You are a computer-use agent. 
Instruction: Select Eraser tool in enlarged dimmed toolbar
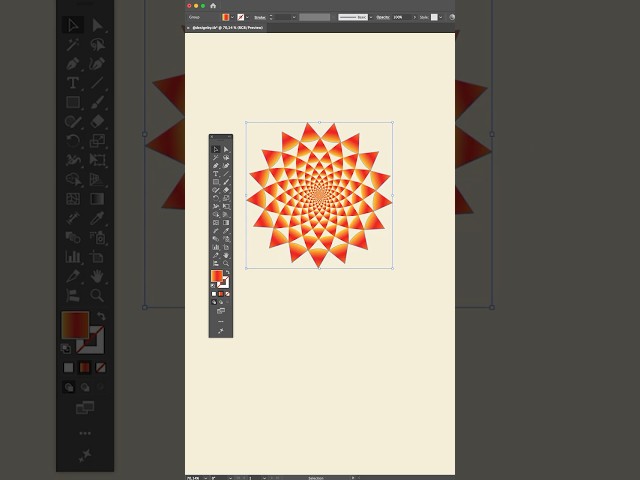pos(97,121)
